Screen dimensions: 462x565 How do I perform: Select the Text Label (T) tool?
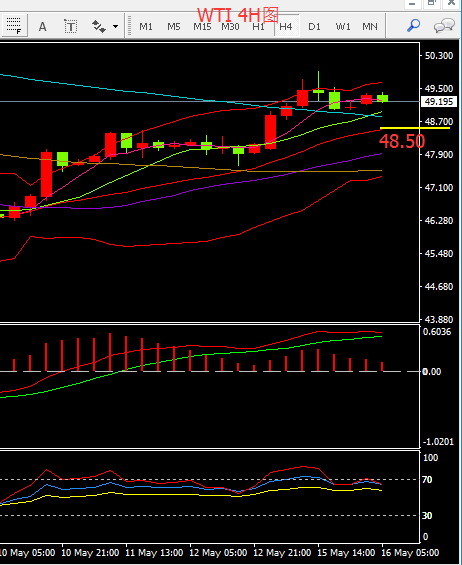pyautogui.click(x=71, y=27)
